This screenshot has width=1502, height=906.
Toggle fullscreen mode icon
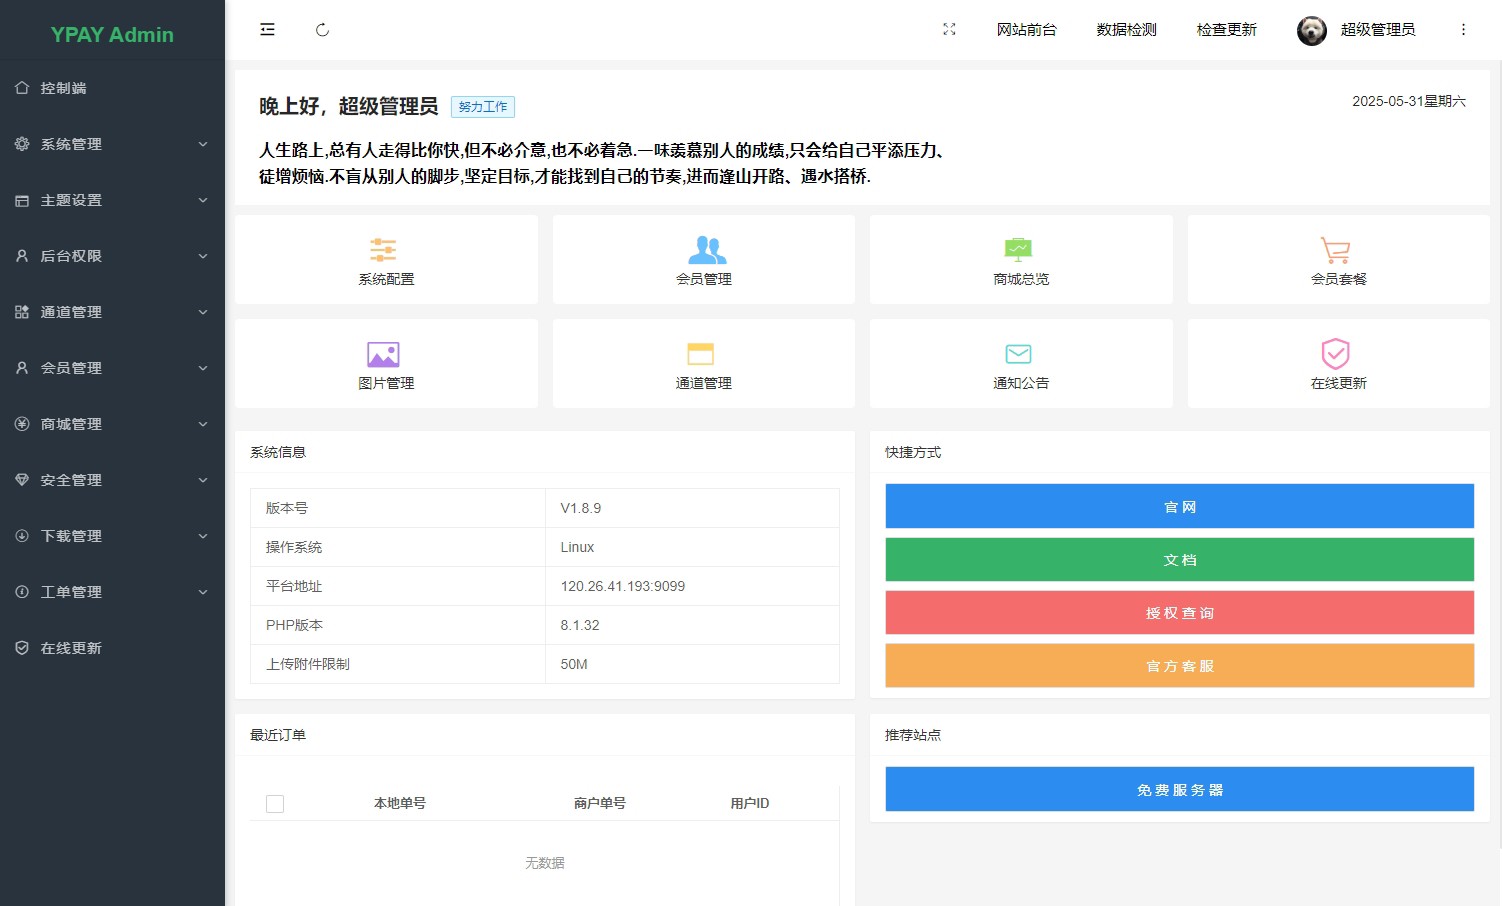coord(949,30)
